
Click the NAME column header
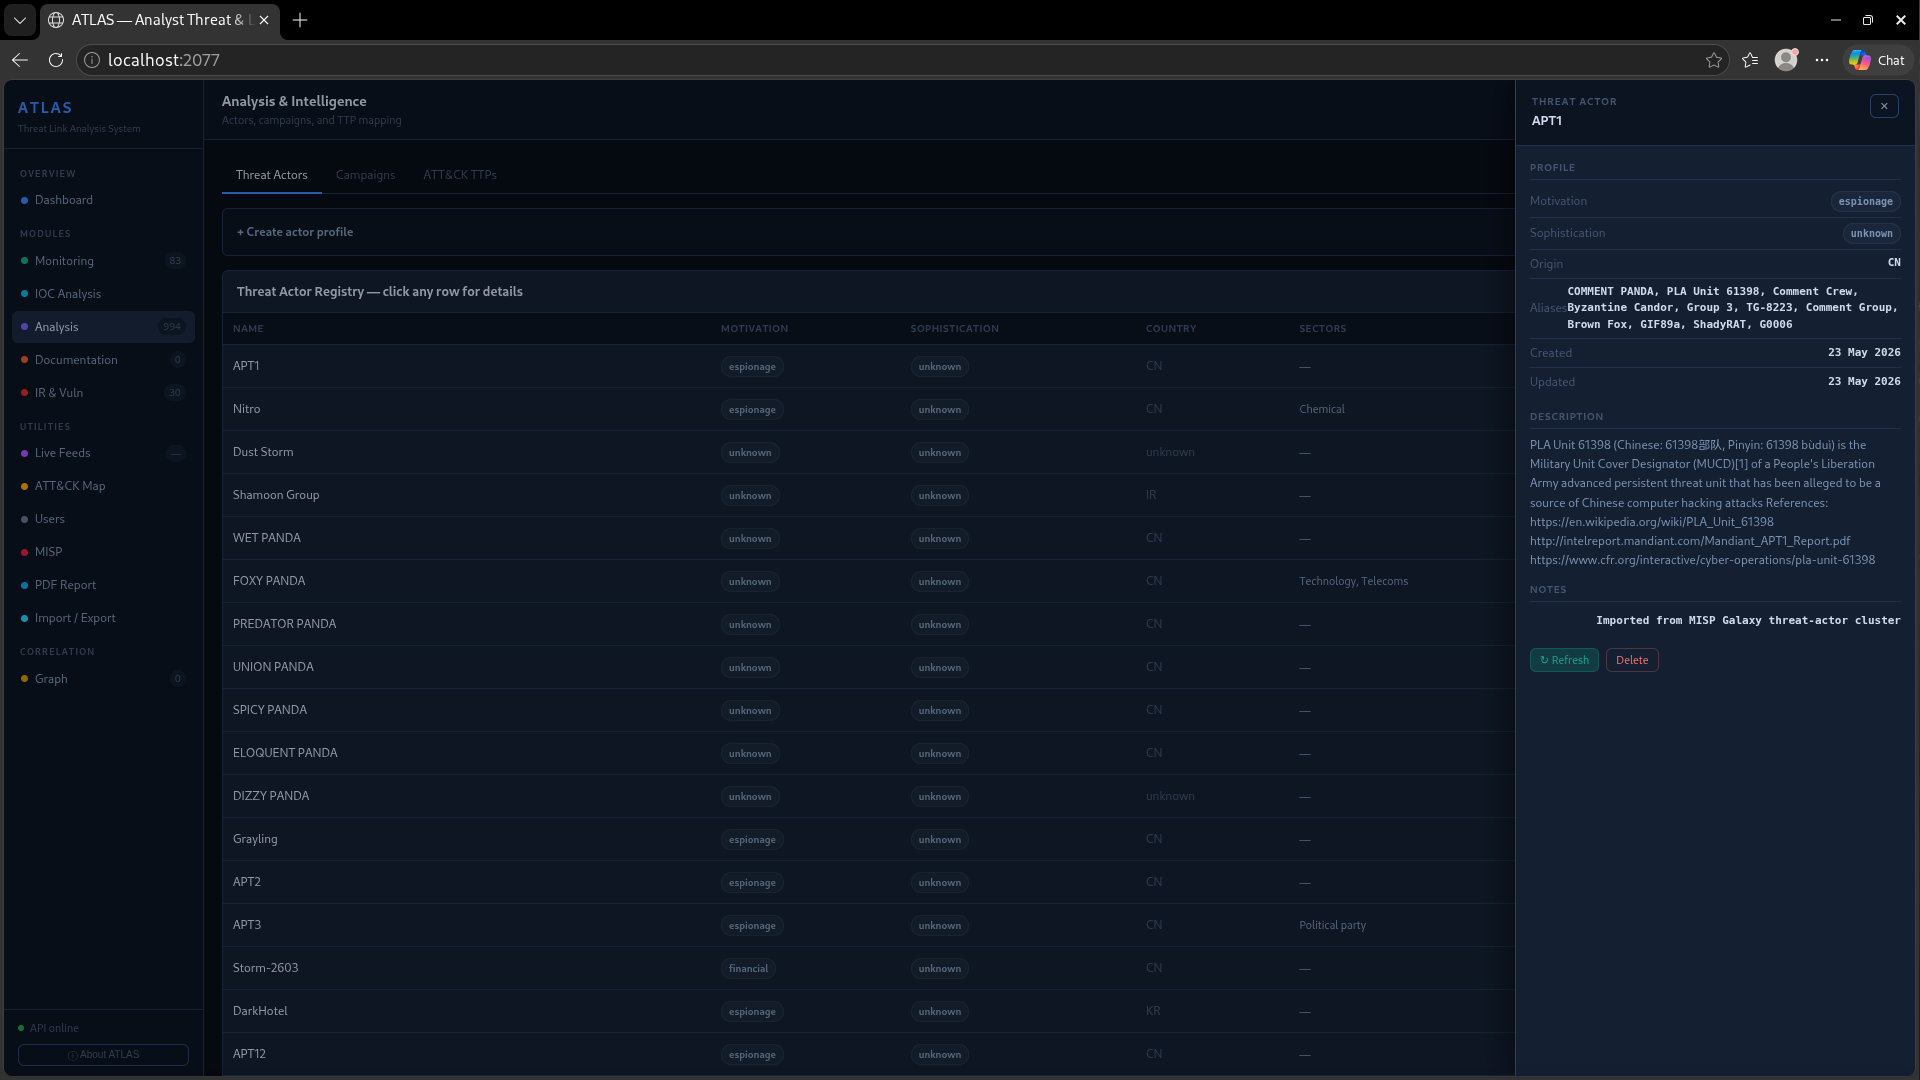pyautogui.click(x=248, y=329)
